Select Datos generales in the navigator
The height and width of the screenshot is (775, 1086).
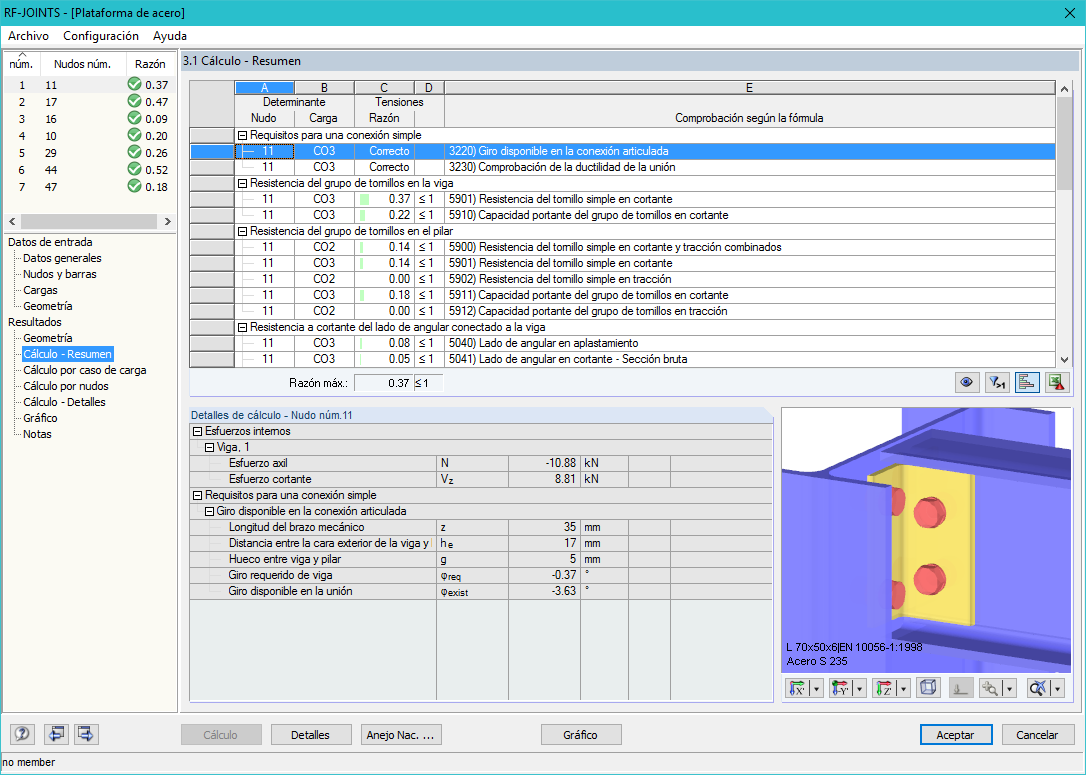(62, 258)
